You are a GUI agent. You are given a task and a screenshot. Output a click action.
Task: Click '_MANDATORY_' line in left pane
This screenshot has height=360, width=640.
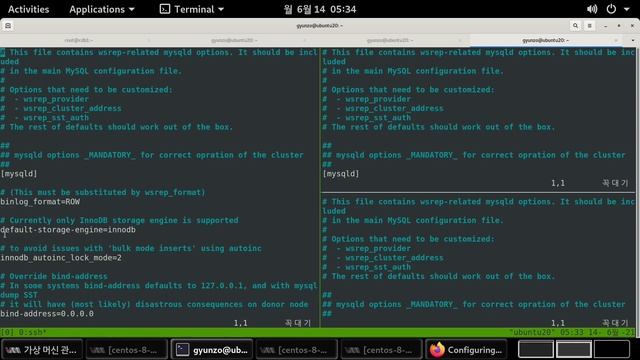coord(152,156)
